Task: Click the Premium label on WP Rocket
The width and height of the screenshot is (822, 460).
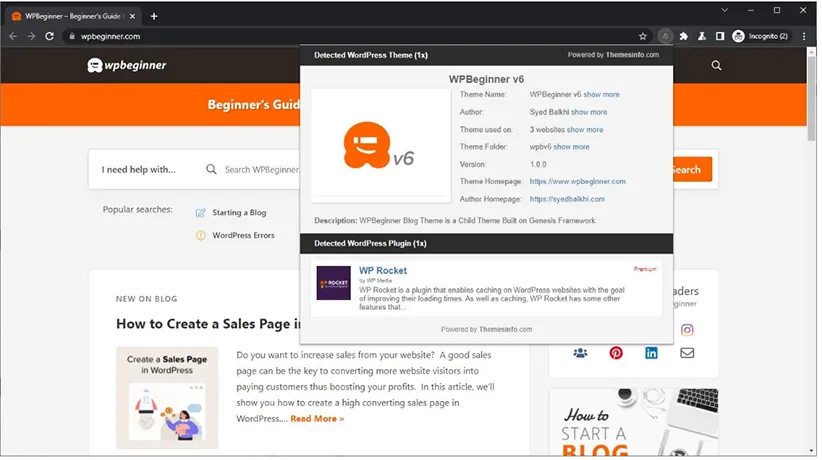Action: click(x=645, y=269)
